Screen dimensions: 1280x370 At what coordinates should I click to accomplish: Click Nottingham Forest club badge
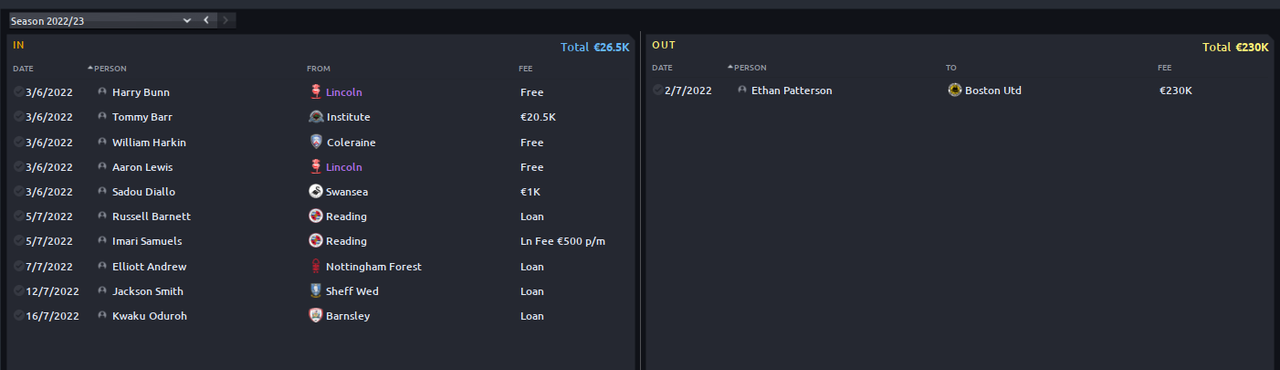316,266
